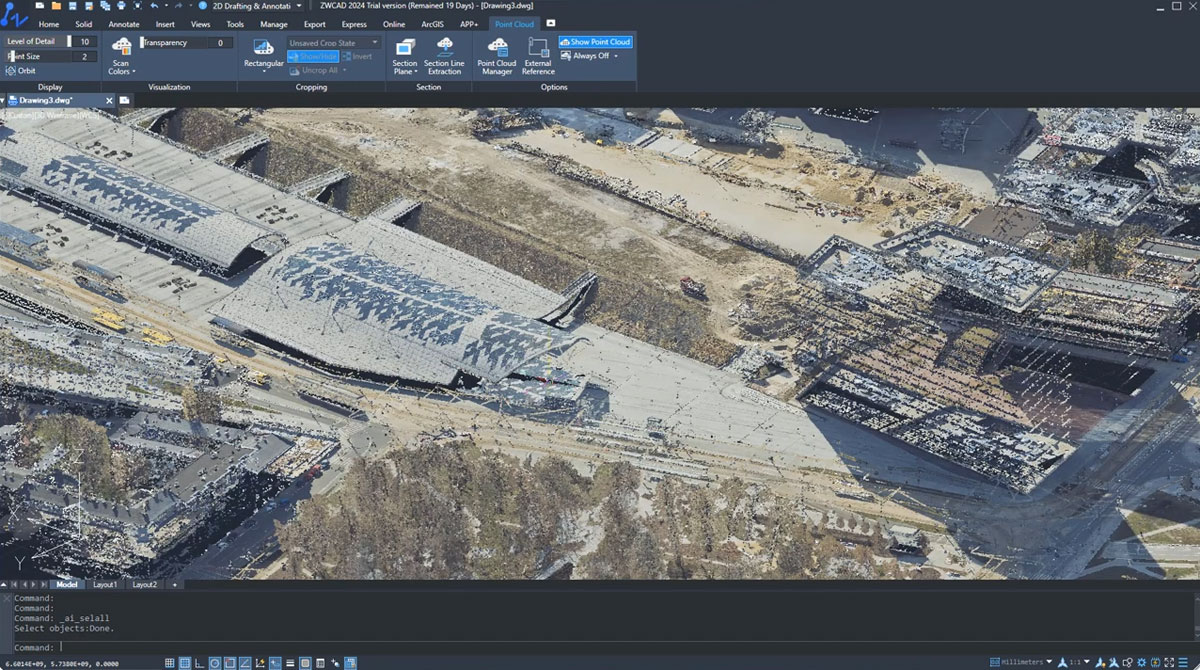Click the annotation scale icon in status bar
The width and height of the screenshot is (1200, 670).
coord(1063,662)
